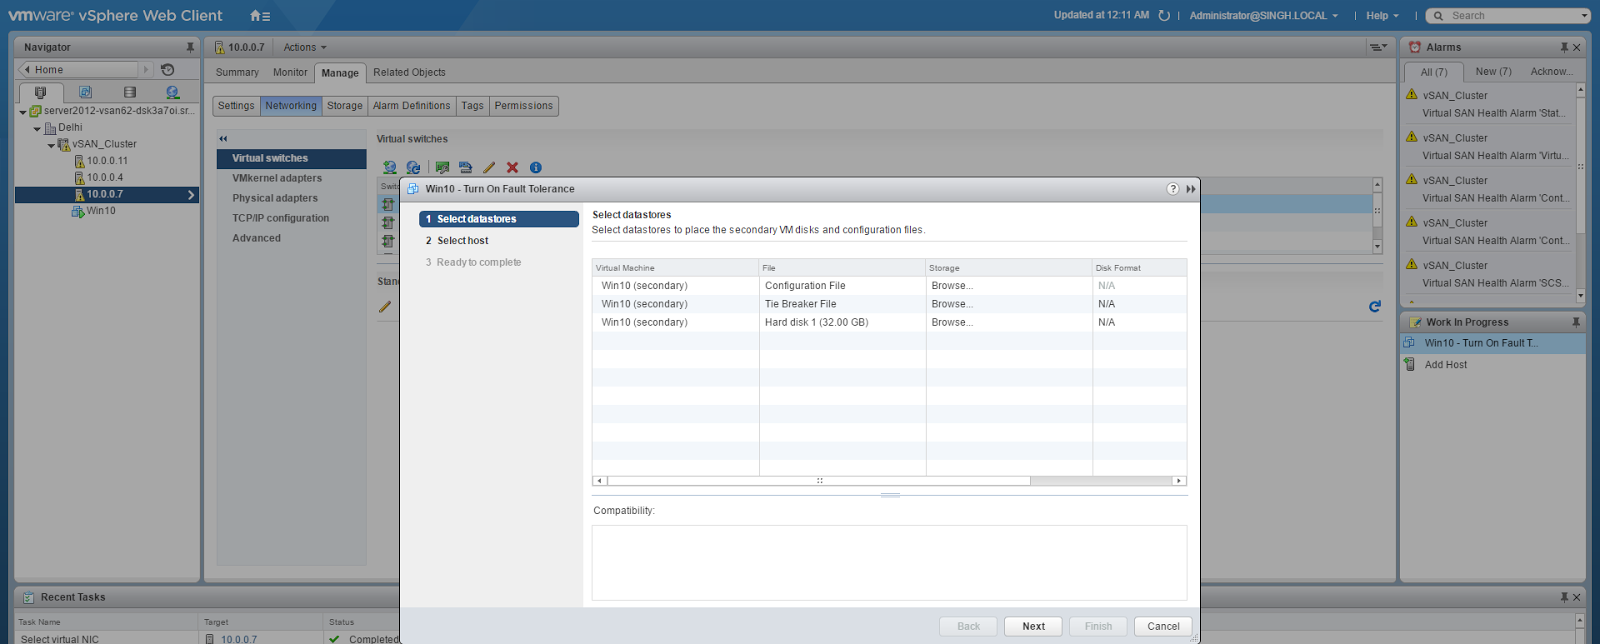This screenshot has width=1600, height=644.
Task: Click Next in Fault Tolerance wizard
Action: coord(1033,626)
